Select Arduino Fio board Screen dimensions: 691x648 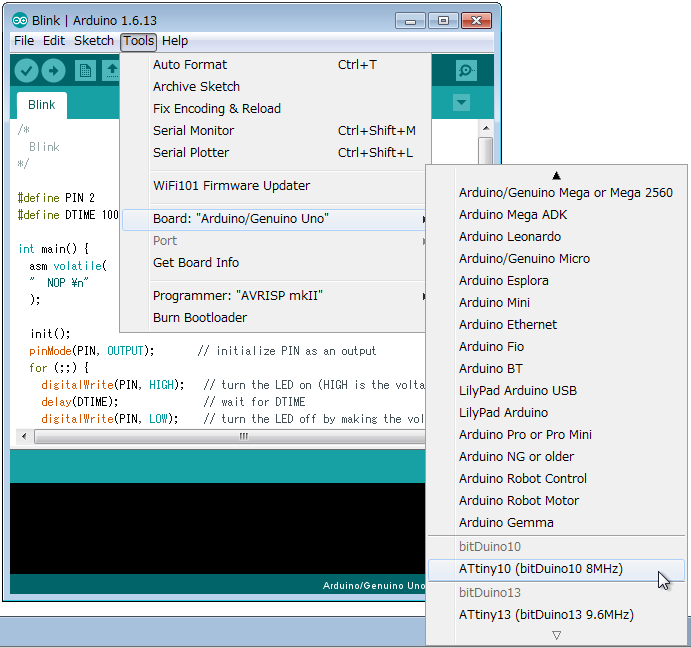click(557, 347)
